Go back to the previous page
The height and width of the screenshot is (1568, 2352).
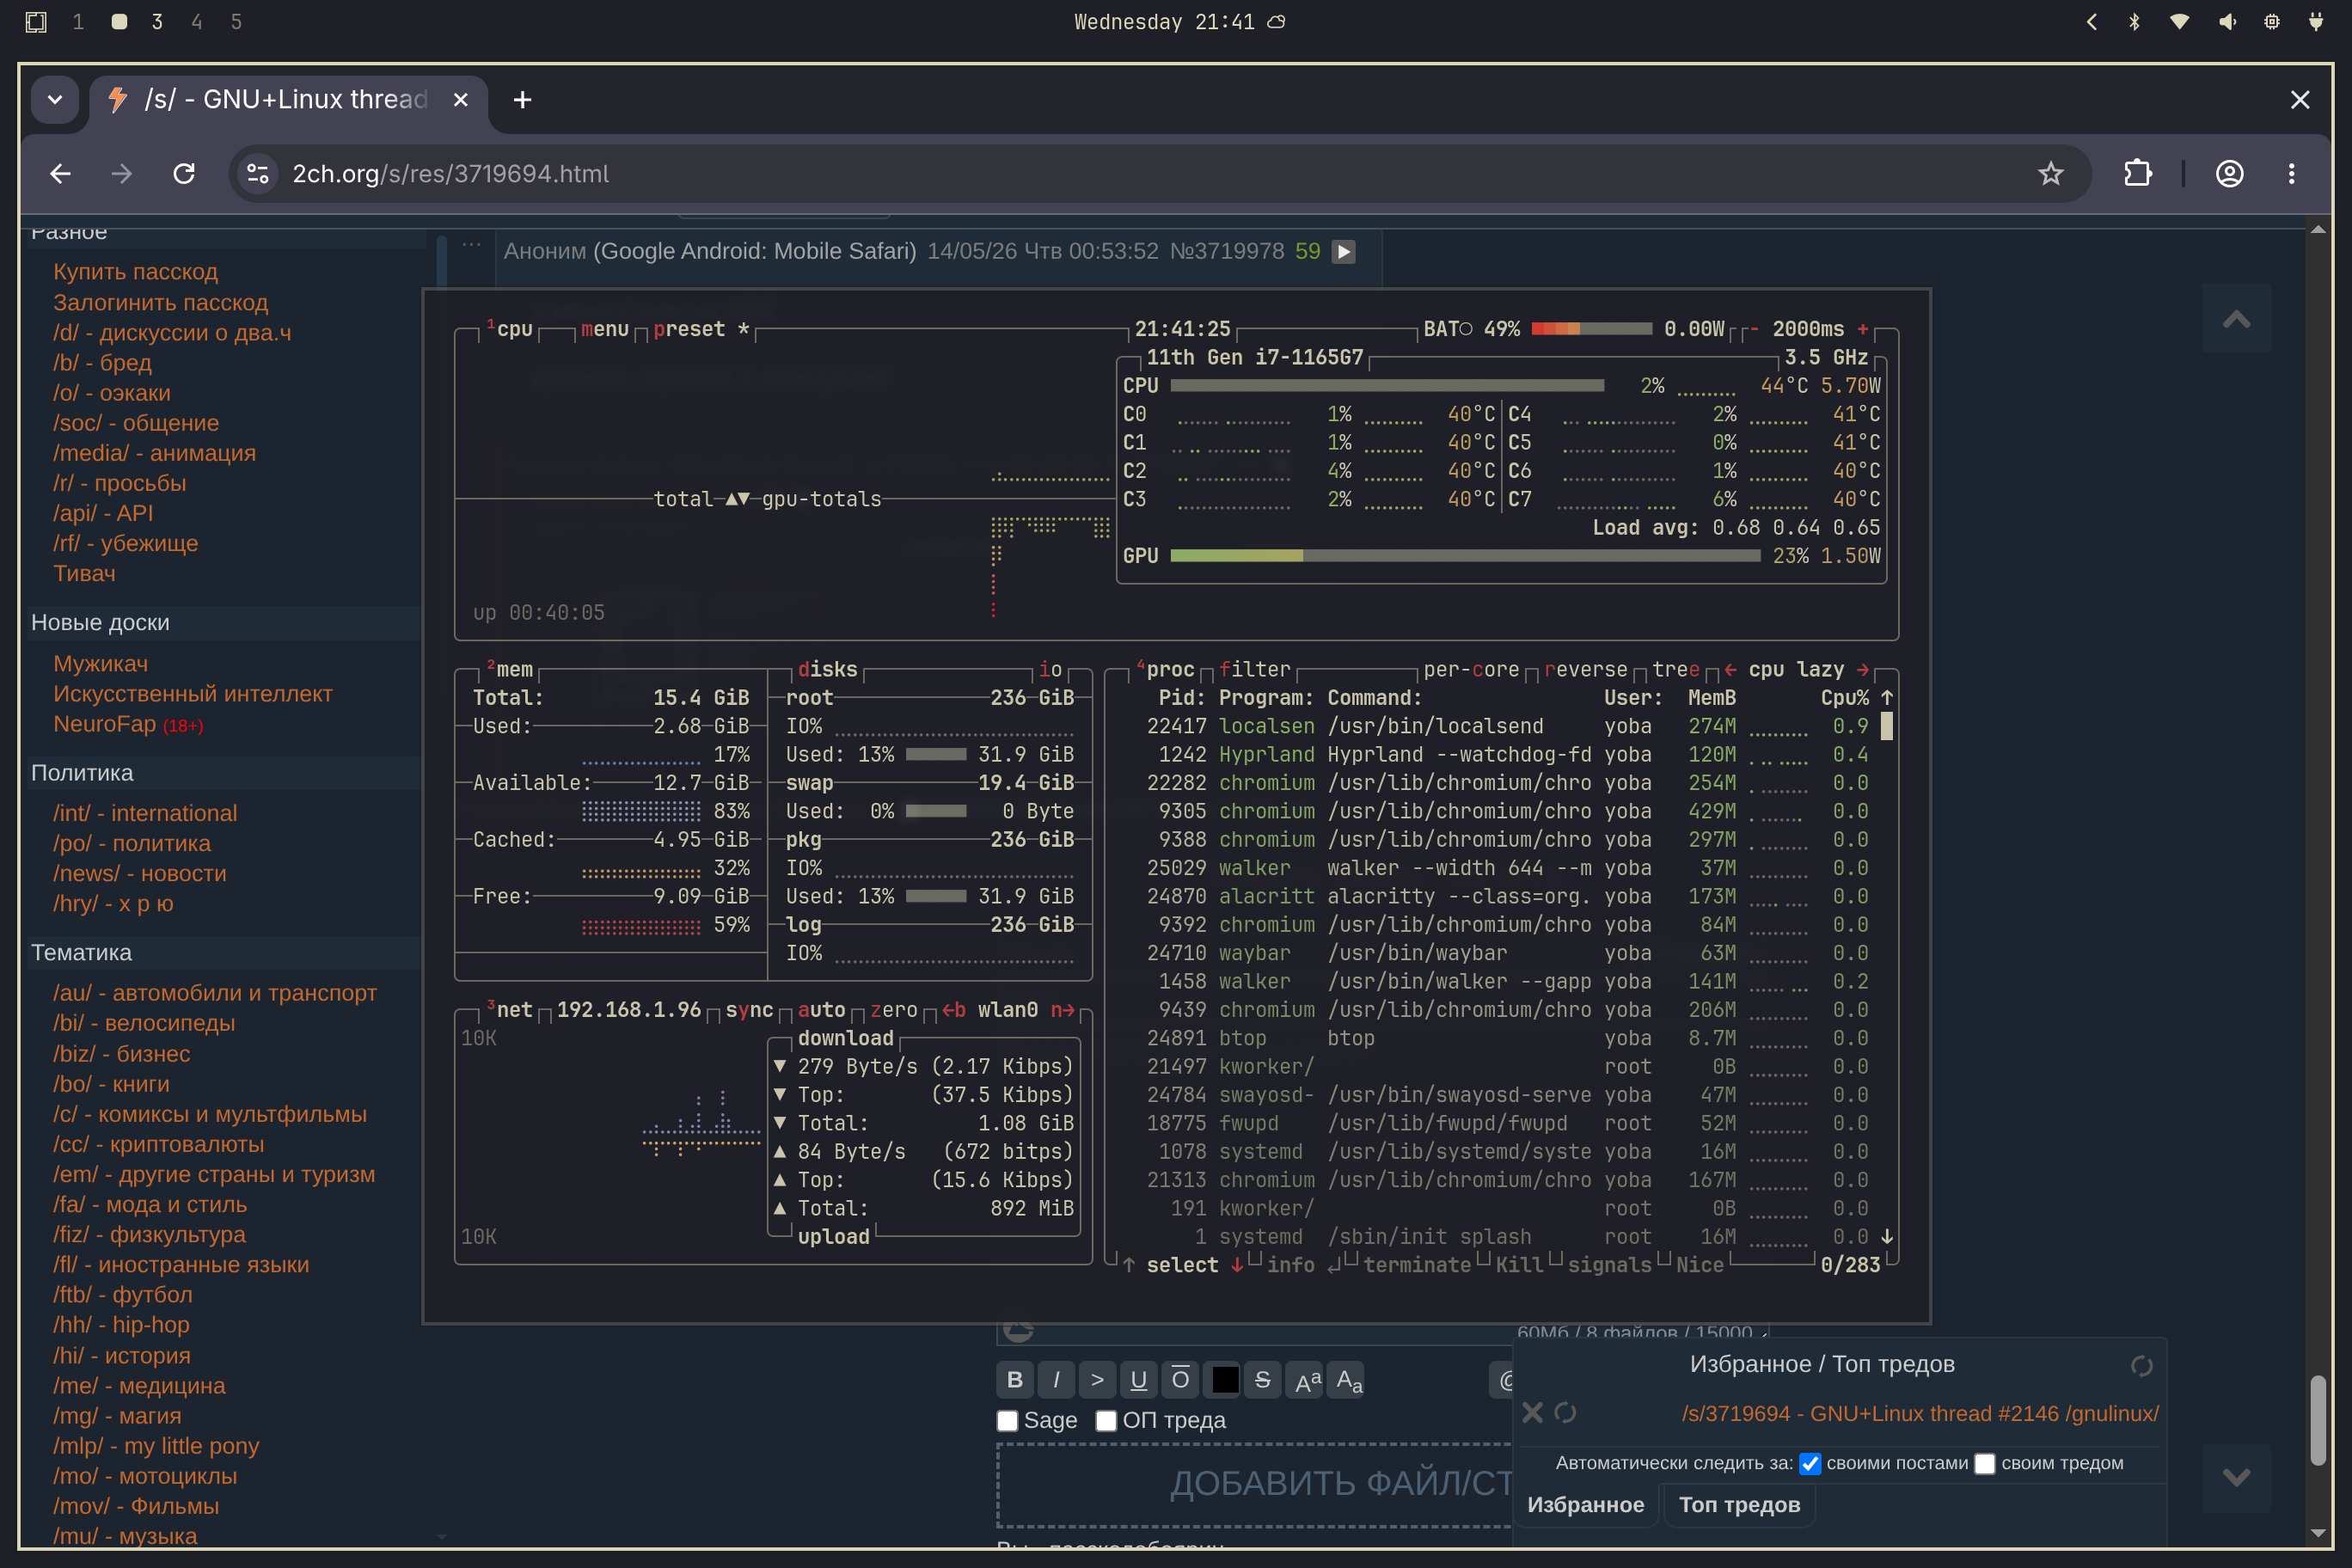60,174
